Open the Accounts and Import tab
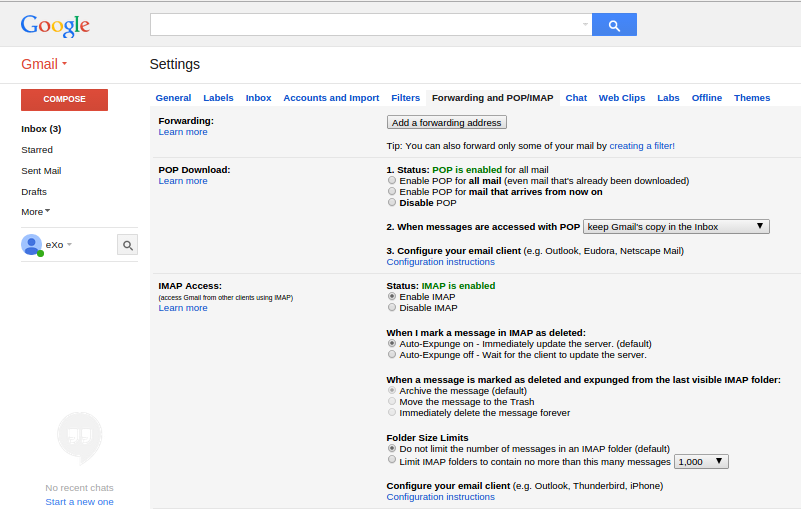The width and height of the screenshot is (801, 509). coord(331,98)
